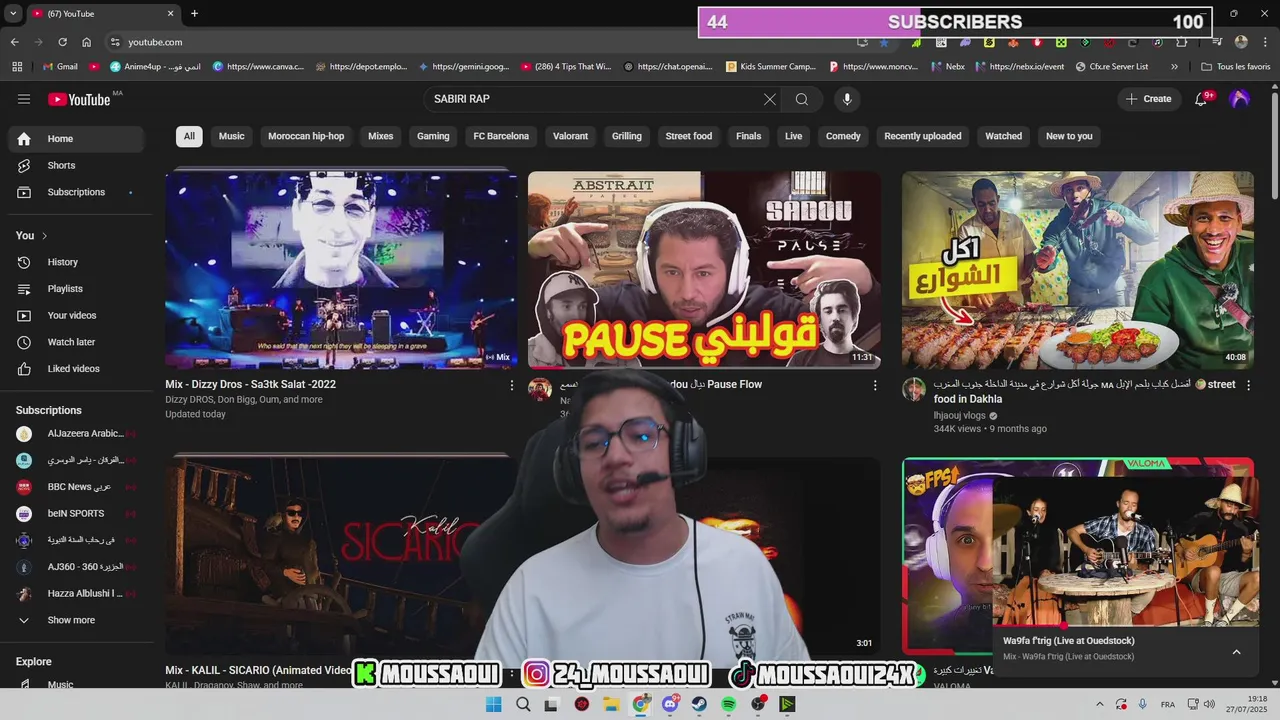Open Playlists in sidebar
The image size is (1280, 720).
[76, 289]
